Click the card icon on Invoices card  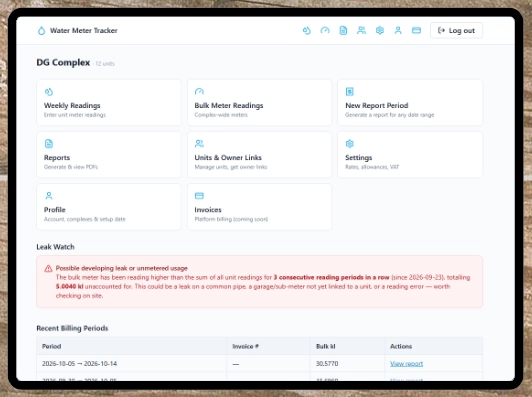199,196
